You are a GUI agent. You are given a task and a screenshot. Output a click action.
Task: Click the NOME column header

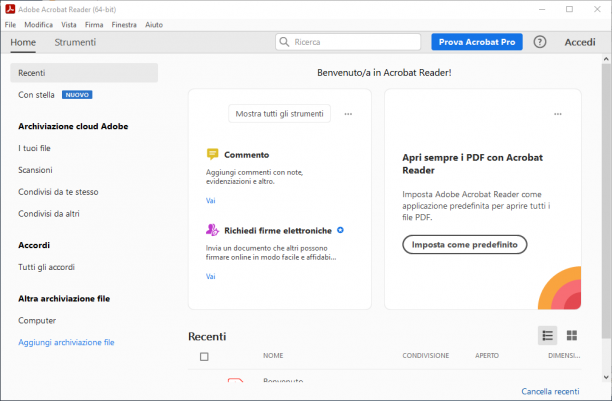[273, 356]
